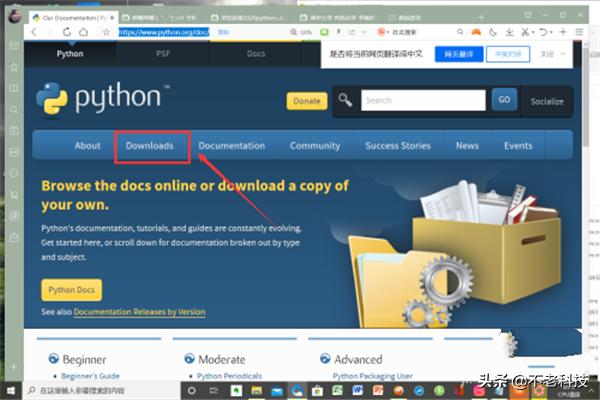
Task: Click the browser toolbar search magnifier
Action: click(x=460, y=32)
